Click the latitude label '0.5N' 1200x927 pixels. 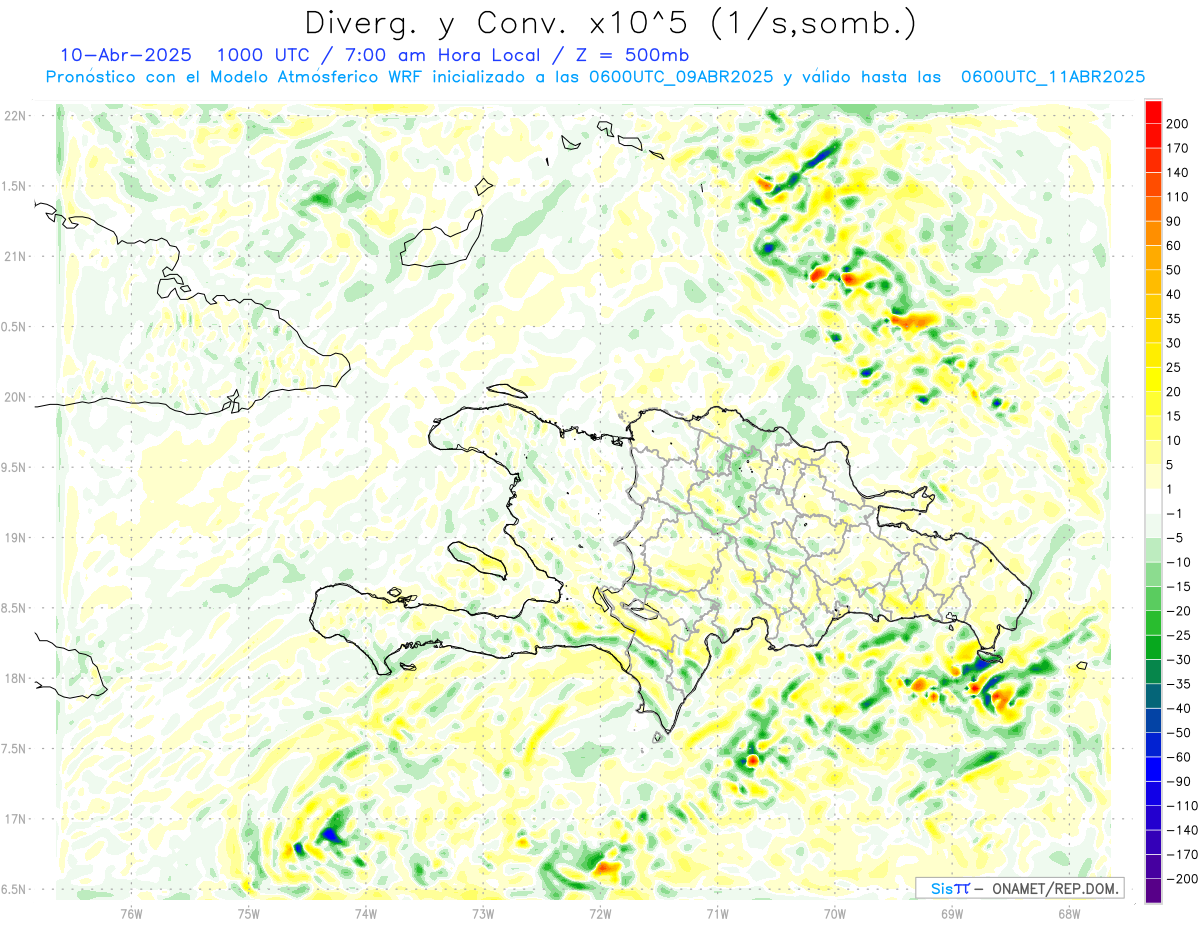pos(15,327)
